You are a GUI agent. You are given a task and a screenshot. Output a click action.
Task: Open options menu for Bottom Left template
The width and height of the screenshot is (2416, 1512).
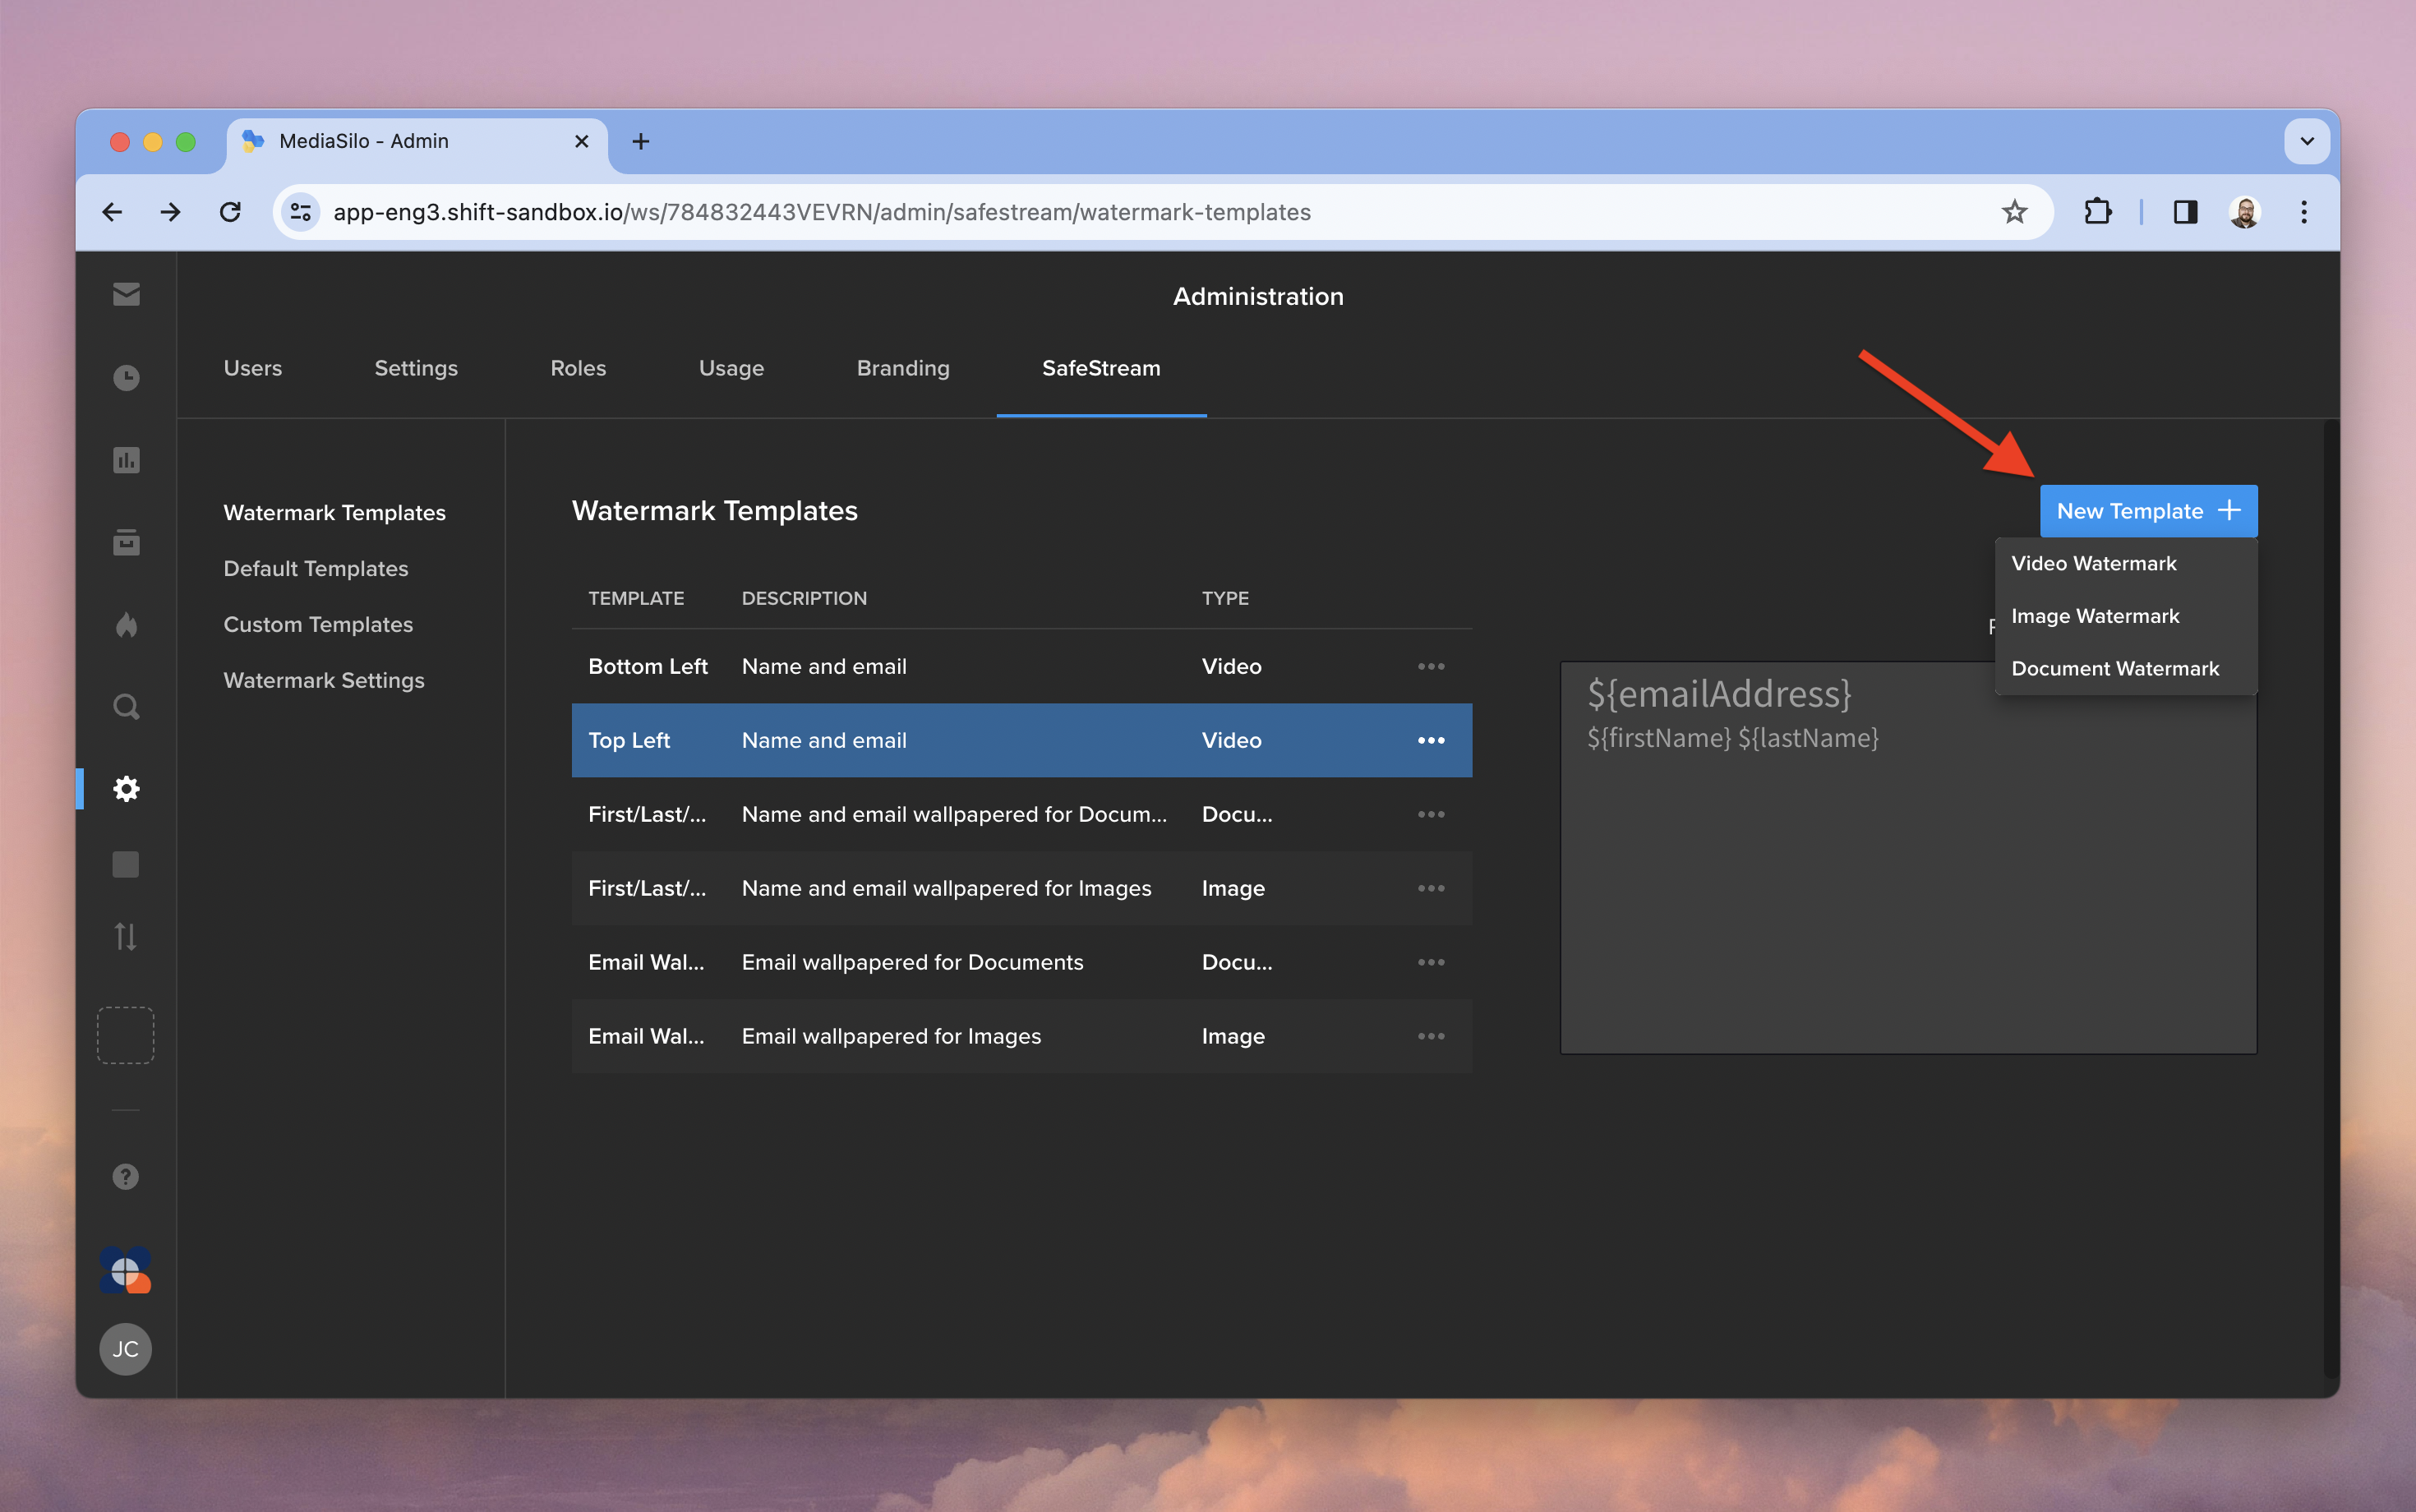(1431, 666)
